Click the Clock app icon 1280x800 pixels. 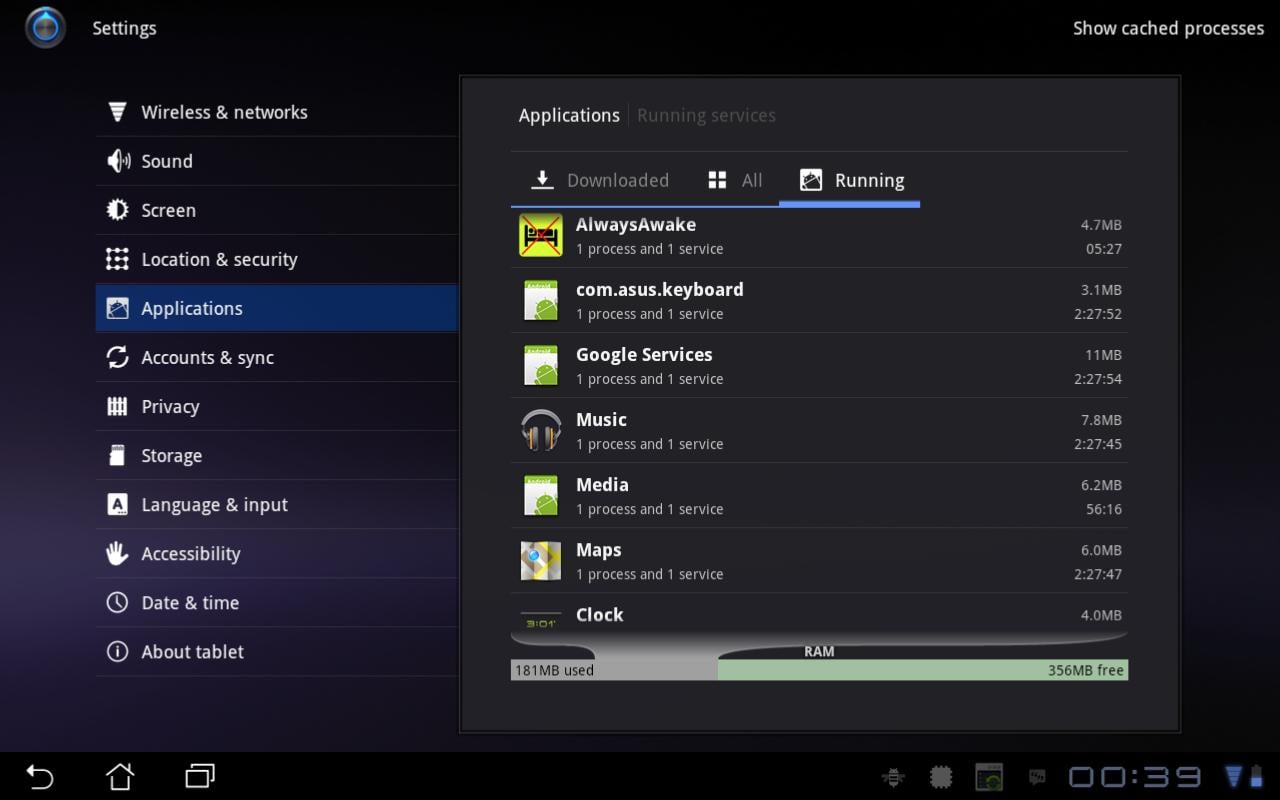[541, 620]
